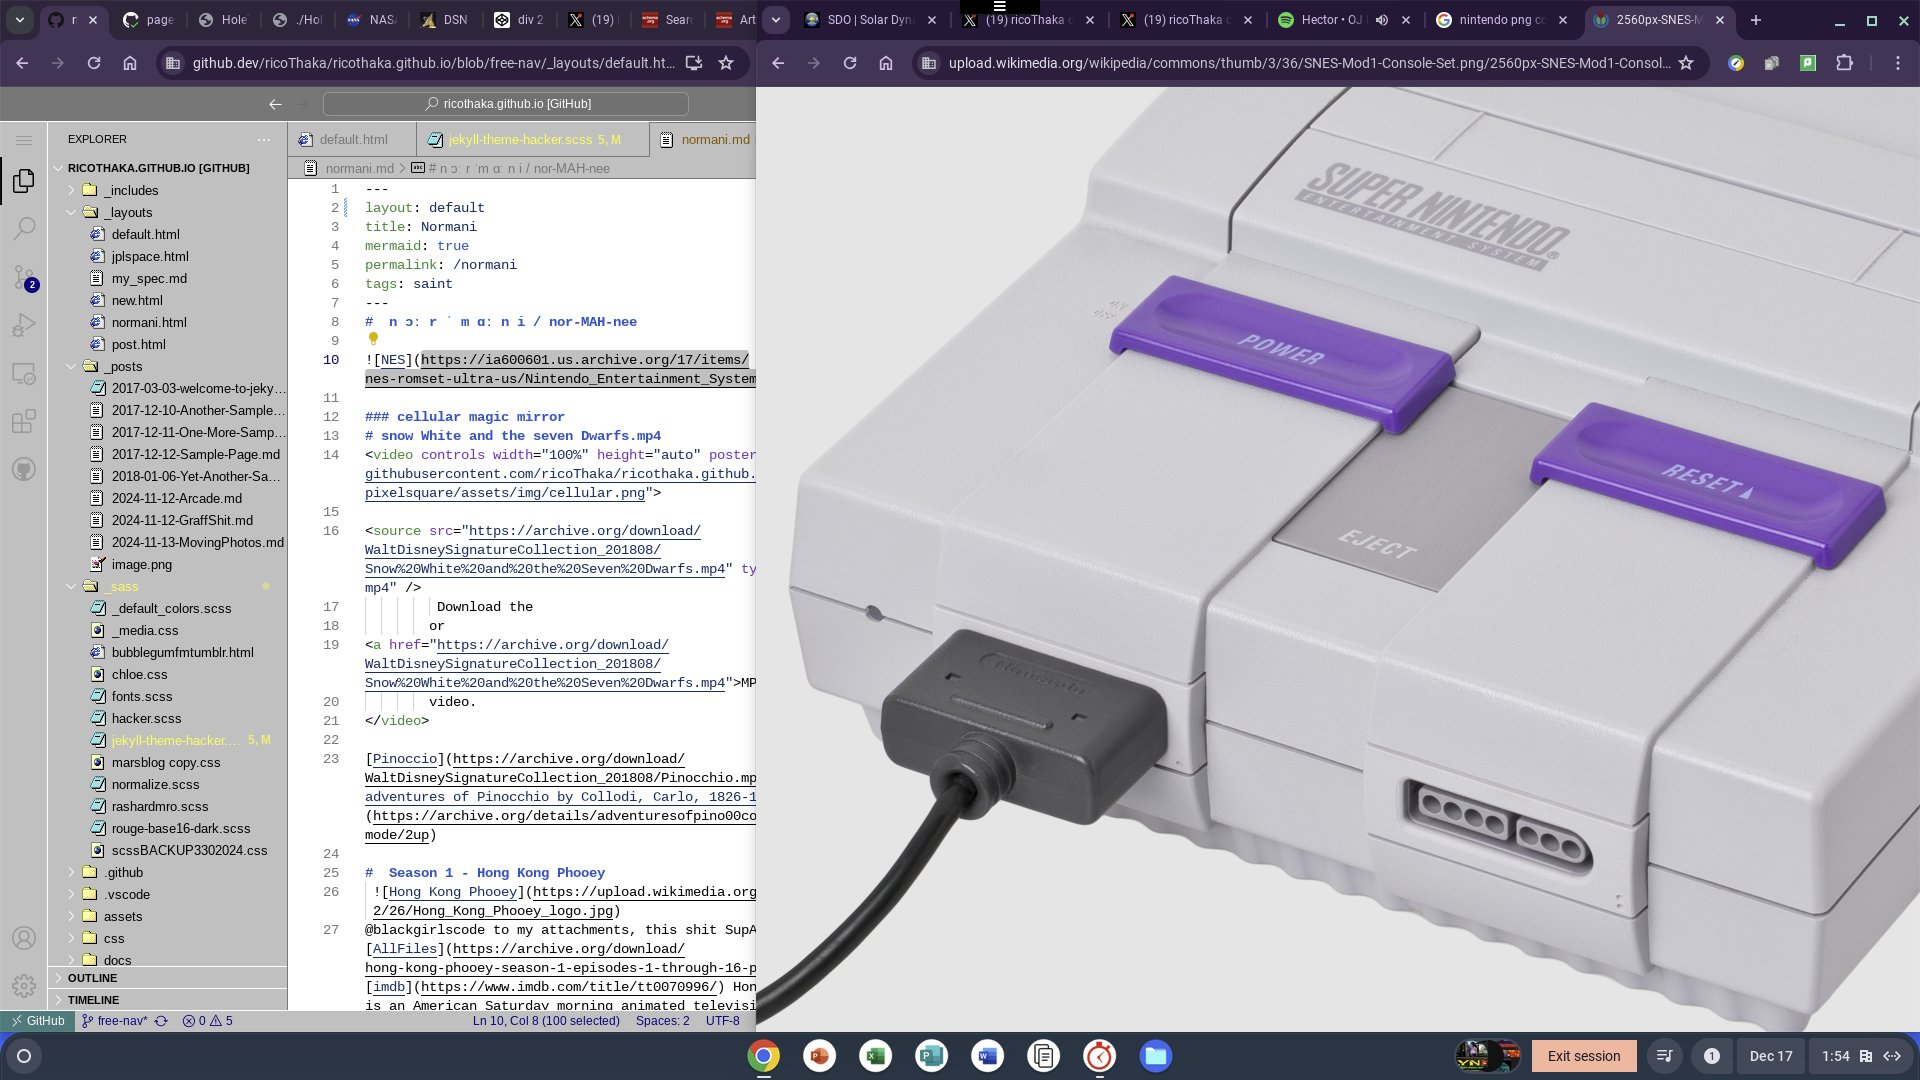The image size is (1920, 1080).
Task: Open the Files app from the shelf
Action: coord(1156,1056)
